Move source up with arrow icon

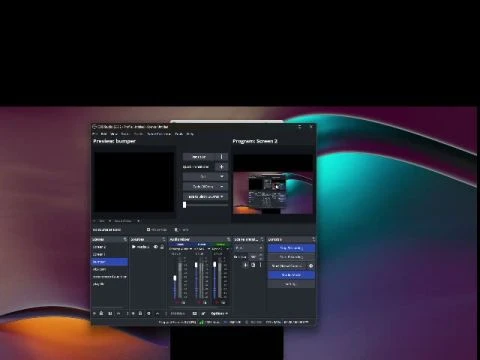(157, 314)
